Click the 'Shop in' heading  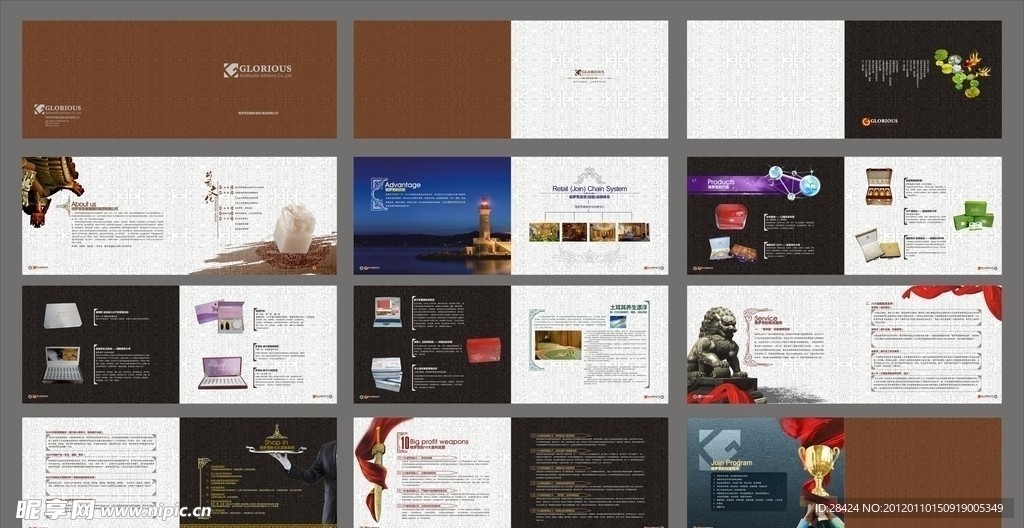(277, 441)
